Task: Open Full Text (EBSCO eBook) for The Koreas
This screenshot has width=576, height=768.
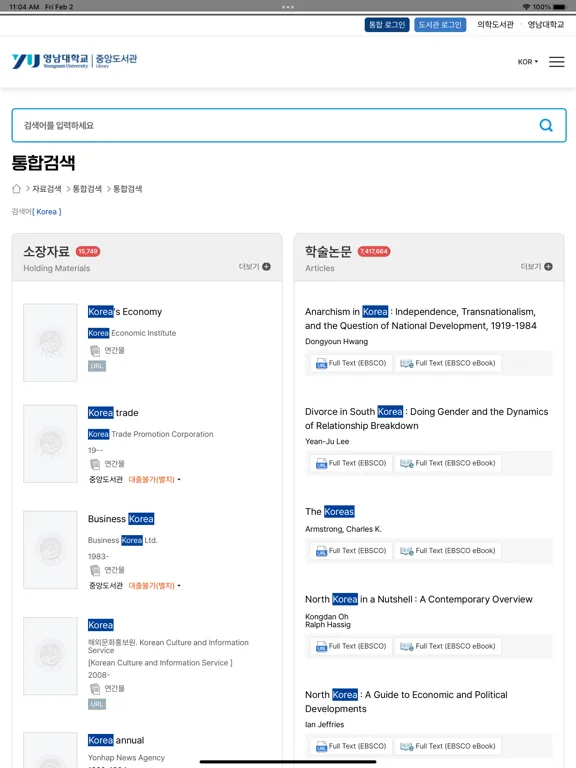Action: coord(448,551)
